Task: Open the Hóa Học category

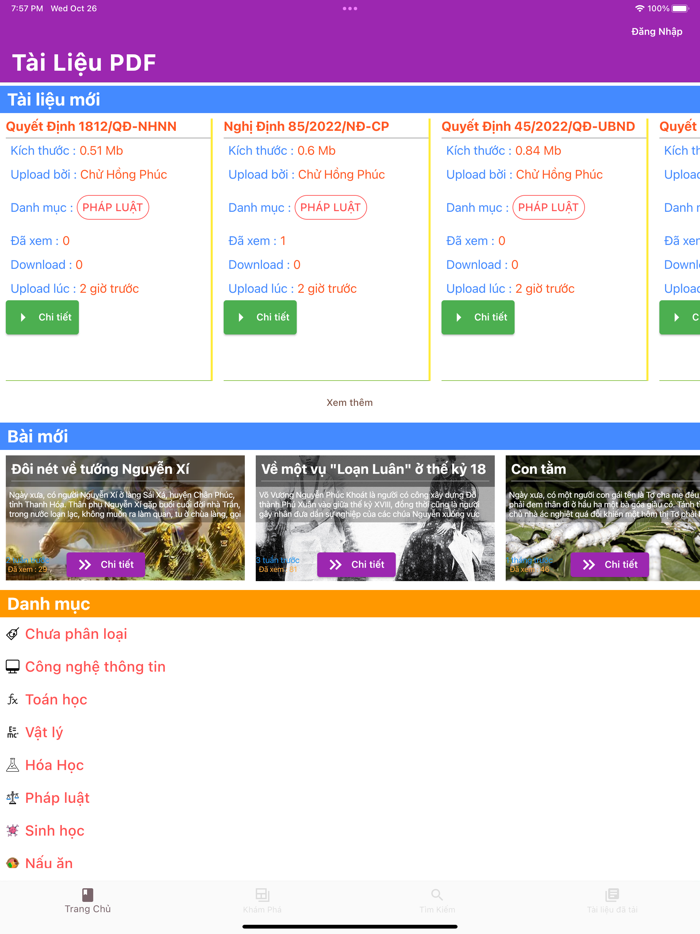Action: click(x=54, y=765)
